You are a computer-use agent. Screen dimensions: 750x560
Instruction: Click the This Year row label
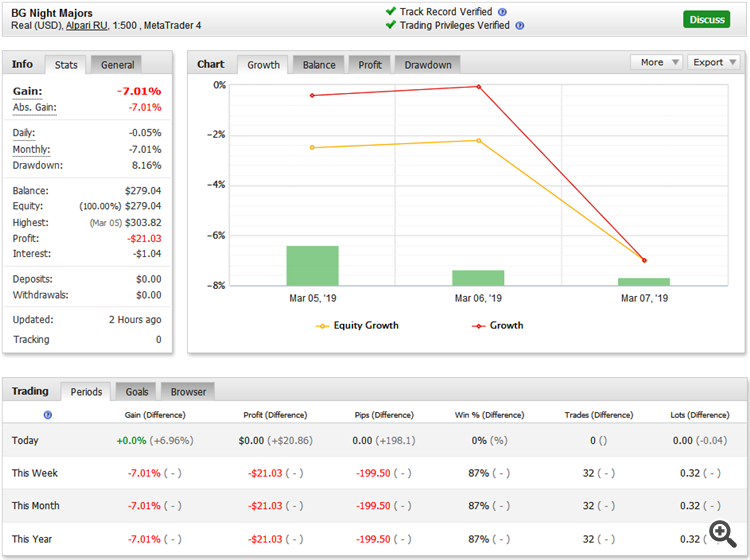32,539
